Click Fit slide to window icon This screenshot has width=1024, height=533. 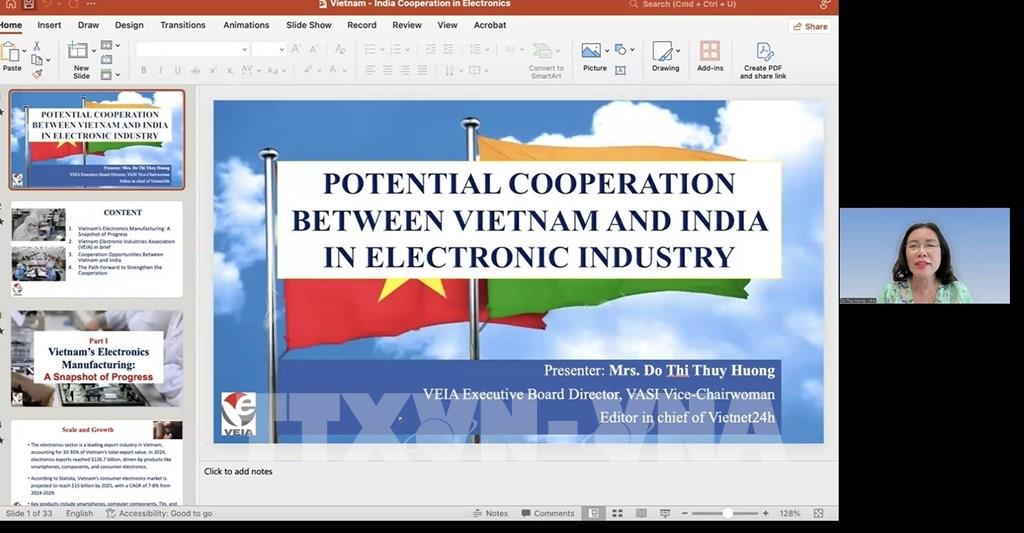(x=818, y=513)
